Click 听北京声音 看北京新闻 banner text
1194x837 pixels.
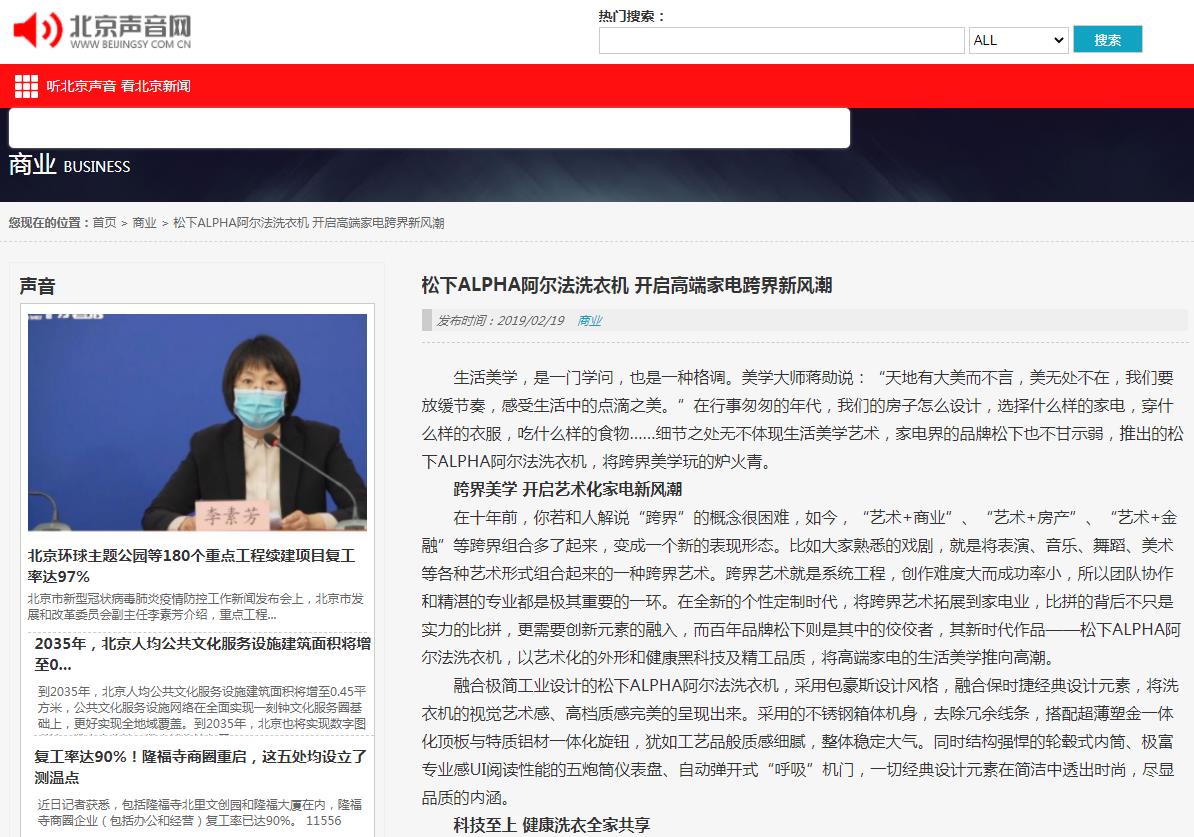pyautogui.click(x=118, y=86)
